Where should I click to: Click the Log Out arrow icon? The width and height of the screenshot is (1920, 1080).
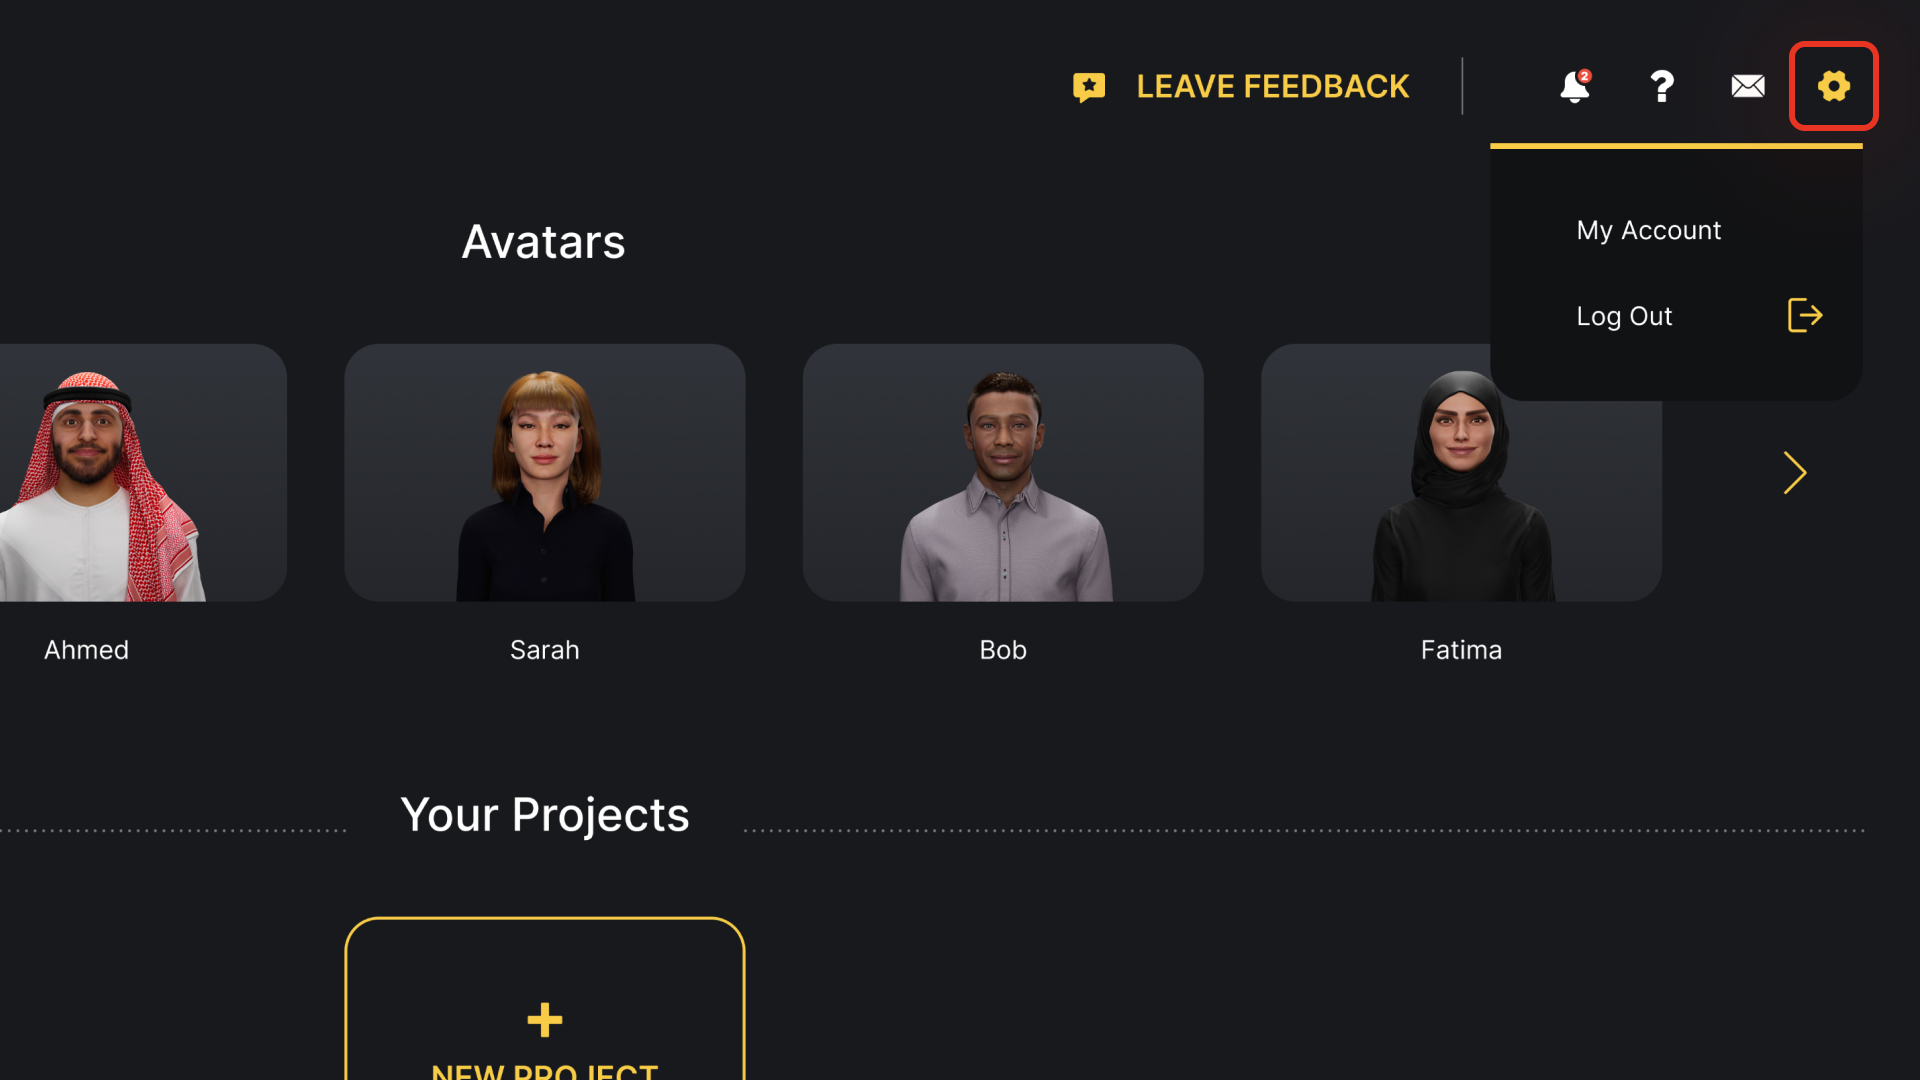pyautogui.click(x=1804, y=316)
